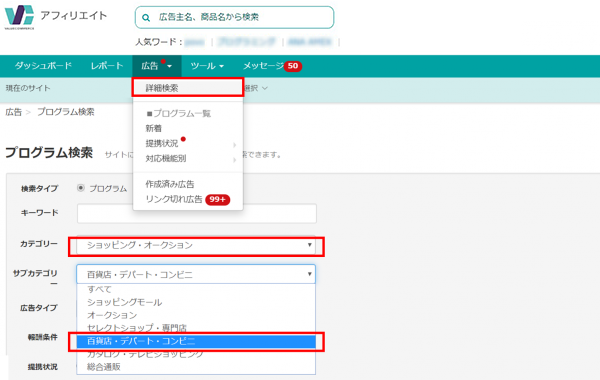Open メッセージ in navigation bar
Screen dimensions: 600x380
pyautogui.click(x=263, y=66)
